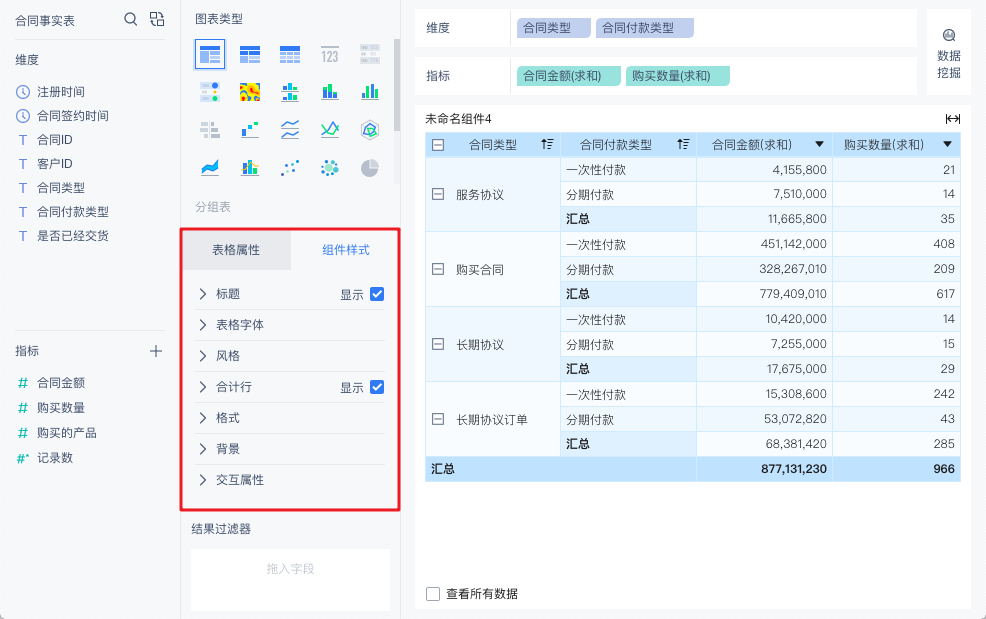Switch to 表格属性 tab
The image size is (986, 619).
pyautogui.click(x=236, y=250)
